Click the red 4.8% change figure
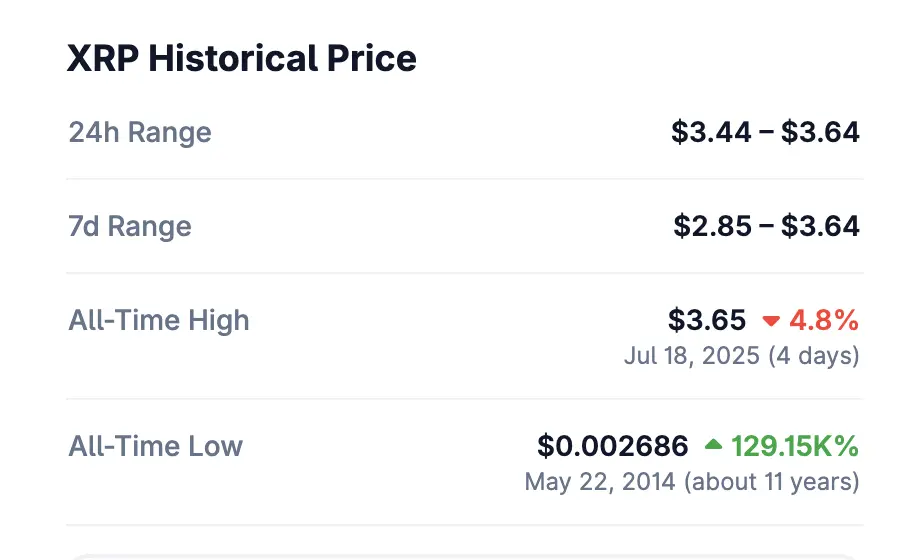 [824, 320]
